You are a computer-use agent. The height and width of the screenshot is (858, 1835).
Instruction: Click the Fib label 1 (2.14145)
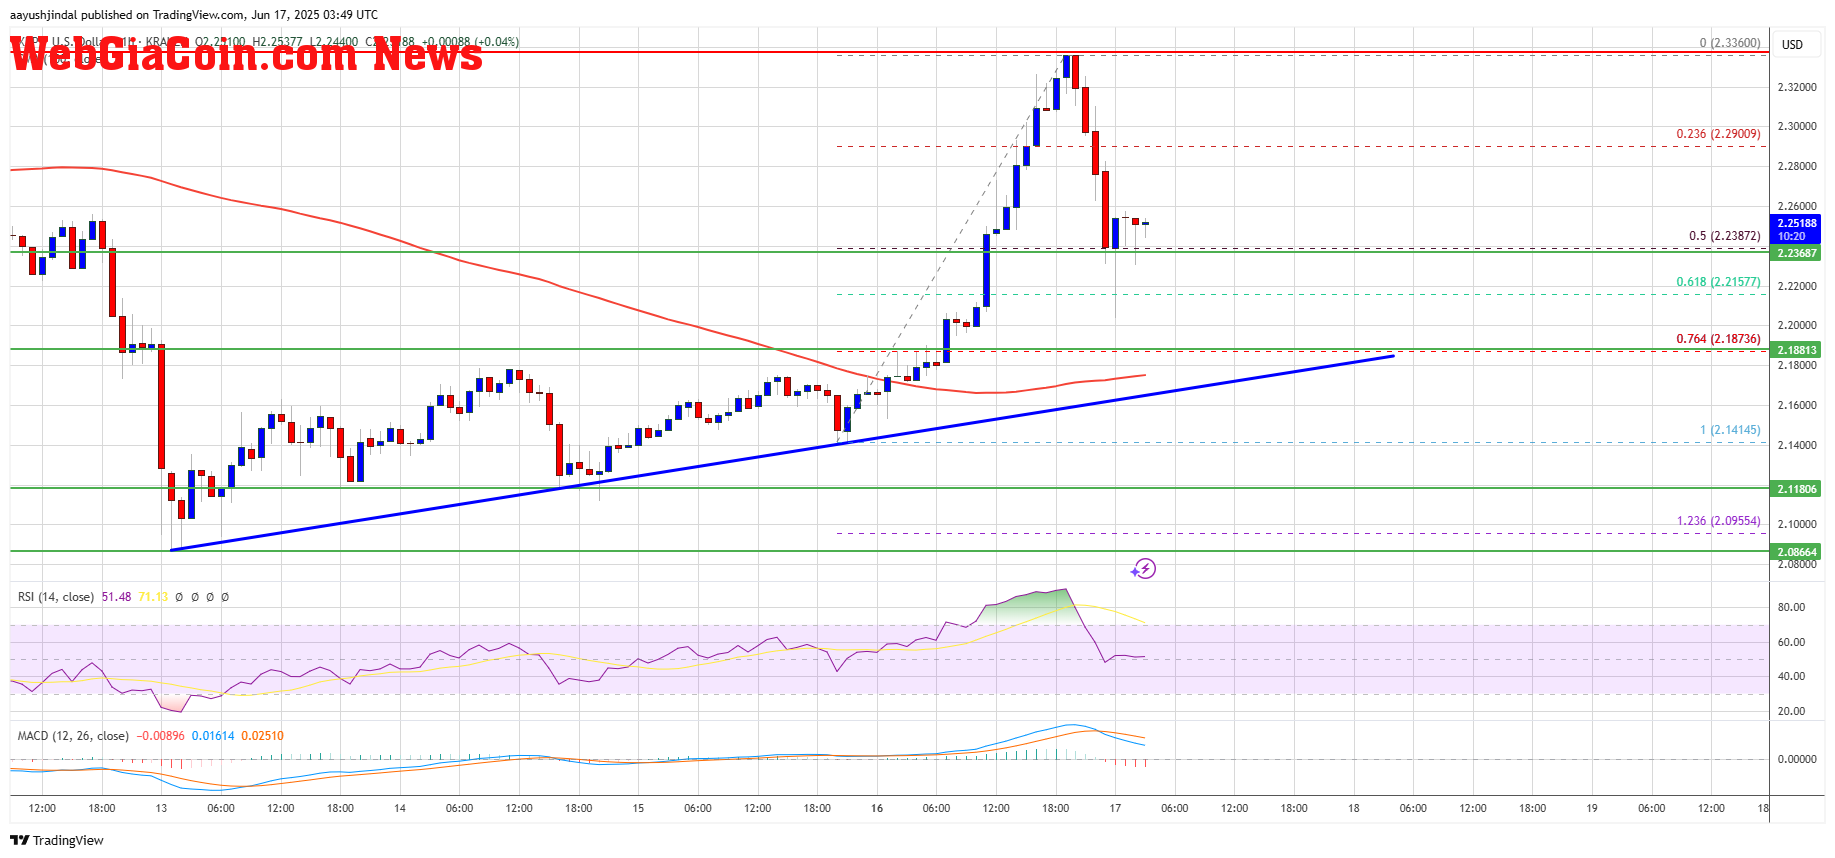1730,430
